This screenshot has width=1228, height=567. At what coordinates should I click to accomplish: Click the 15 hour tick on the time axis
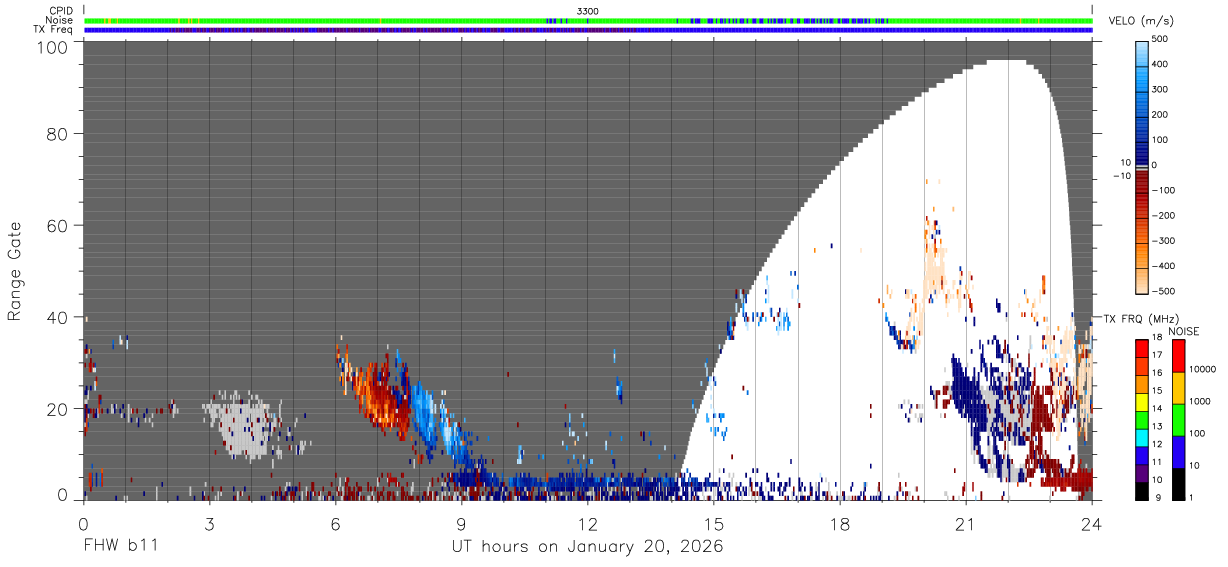(x=713, y=523)
